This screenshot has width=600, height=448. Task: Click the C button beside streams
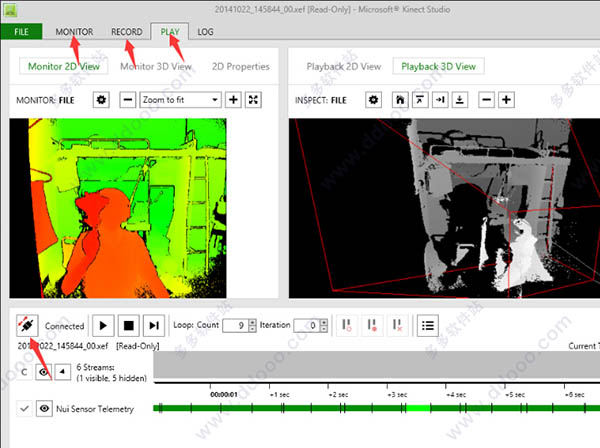(24, 372)
